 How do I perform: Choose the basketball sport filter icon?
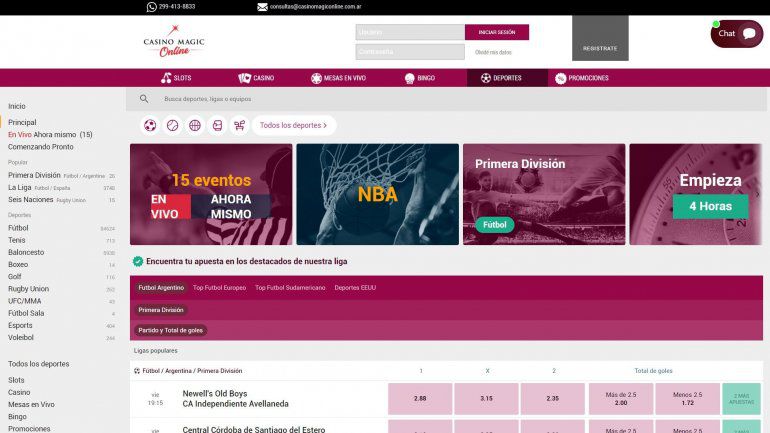click(x=195, y=125)
